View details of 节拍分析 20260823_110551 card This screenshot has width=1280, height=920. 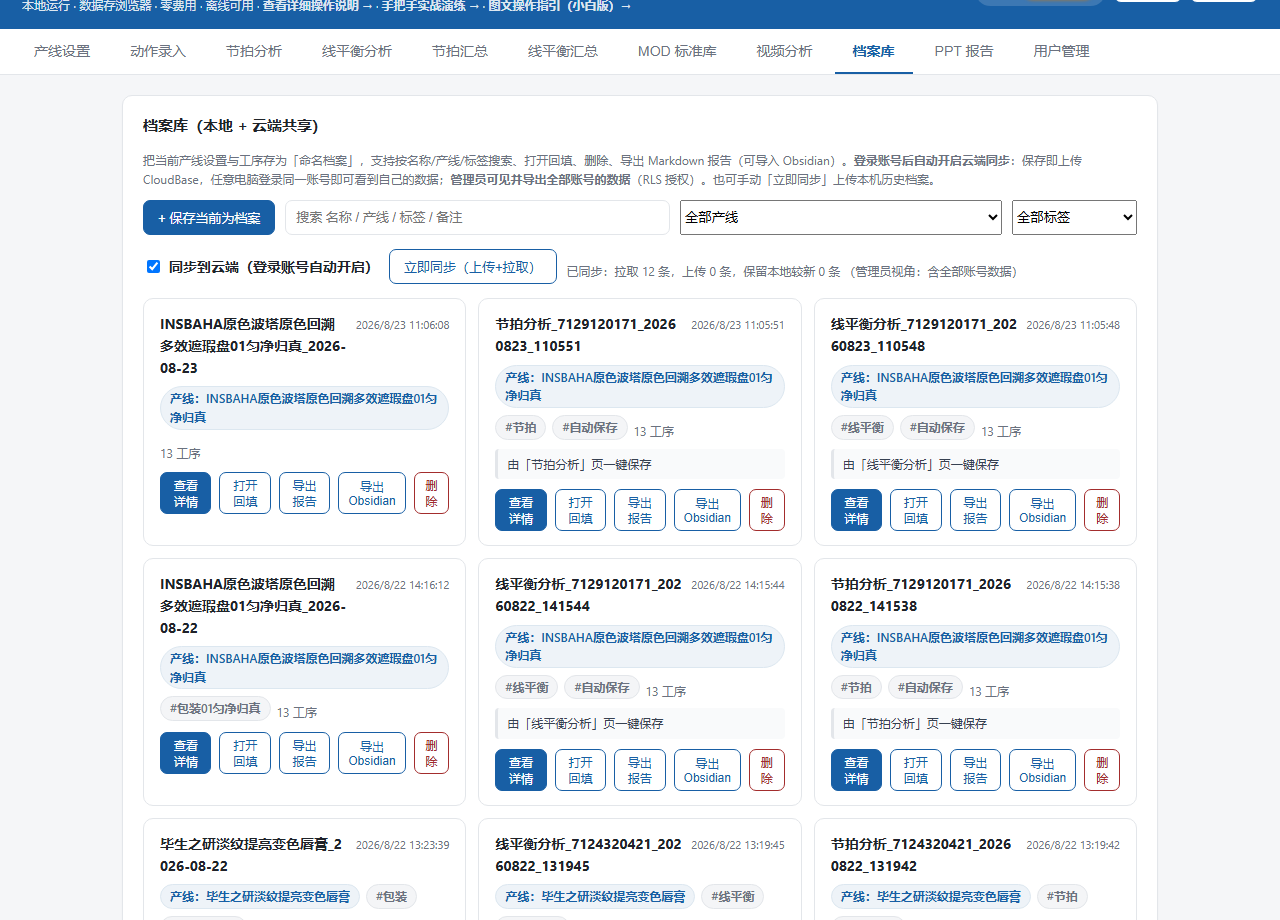pos(521,510)
